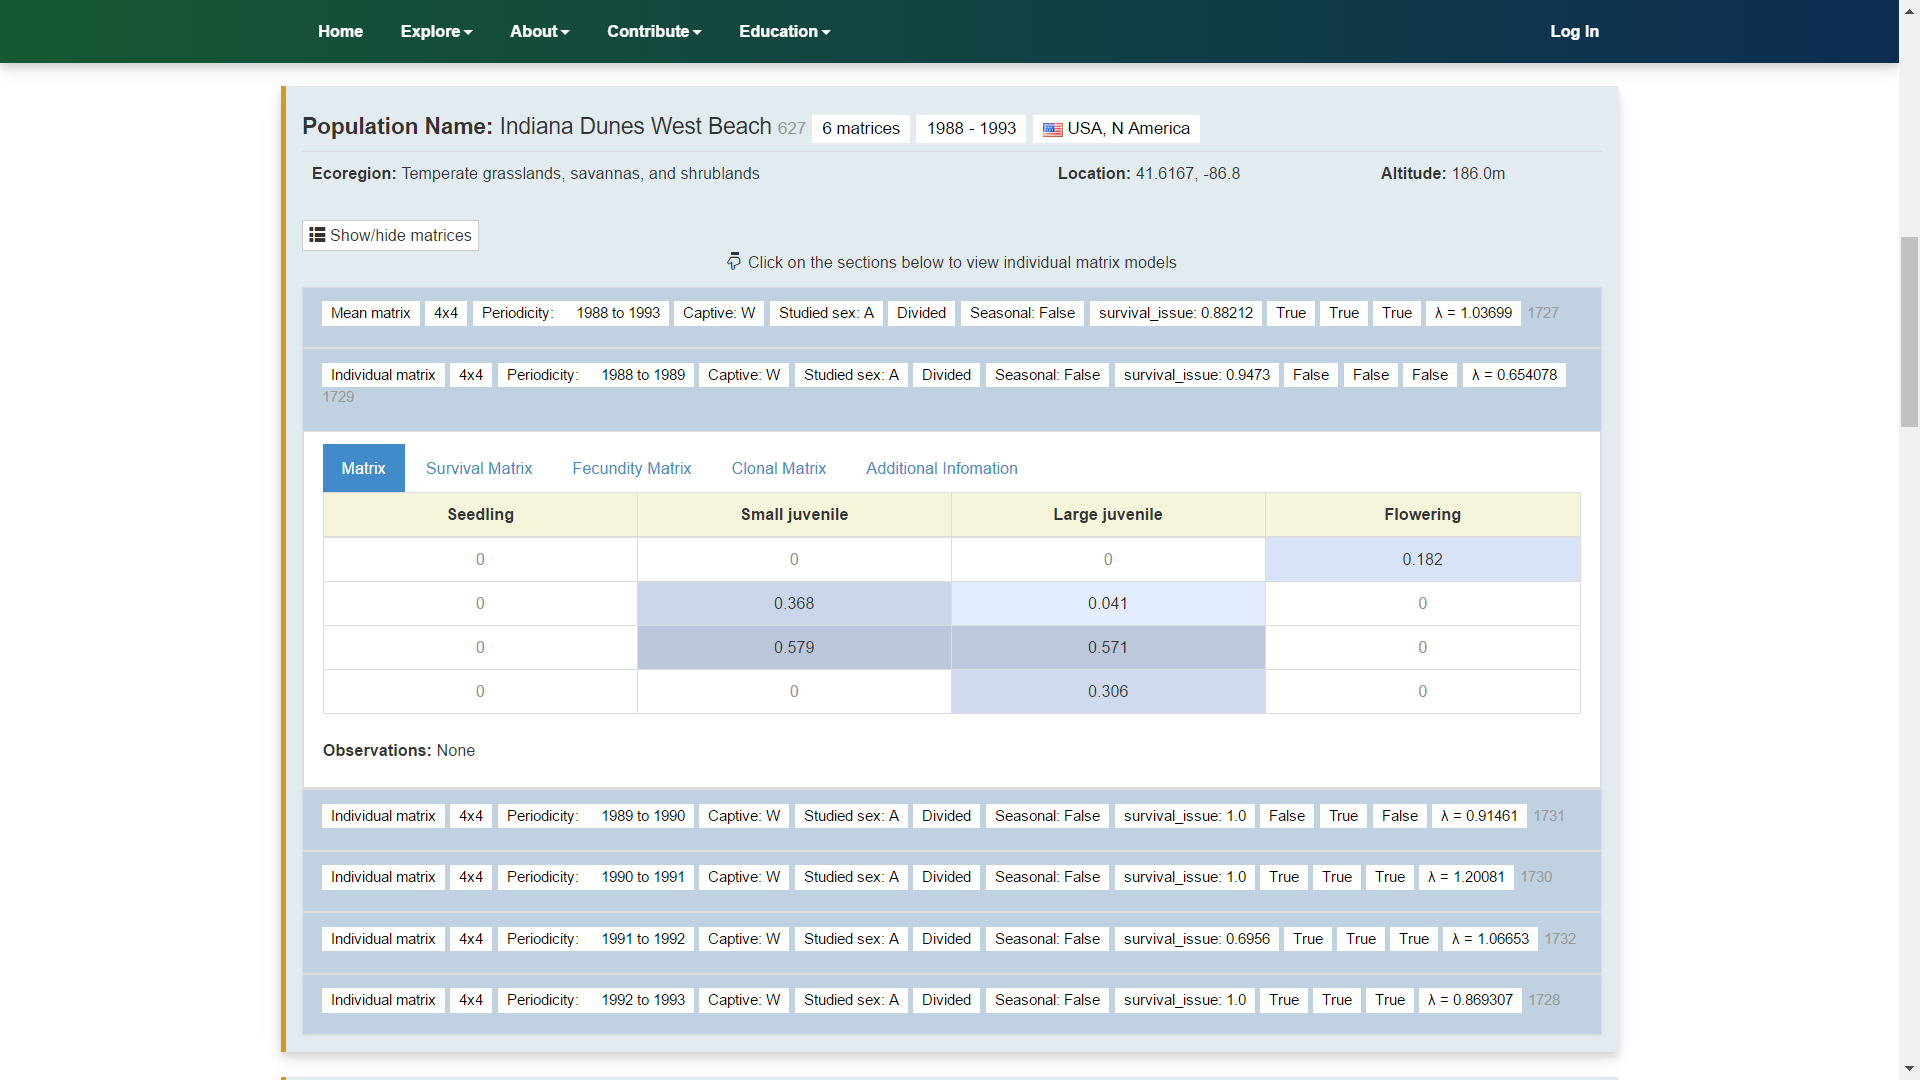The height and width of the screenshot is (1080, 1920).
Task: Click the page vertical scrollbar thumb
Action: 1909,332
